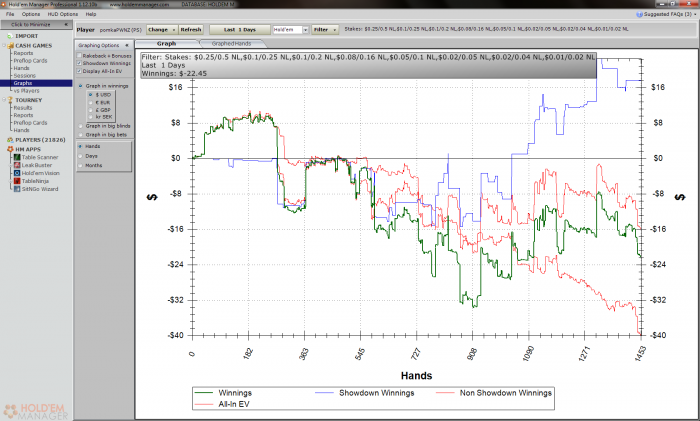Collapse the Graphing Options panel
700x421 pixels.
pyautogui.click(x=126, y=45)
